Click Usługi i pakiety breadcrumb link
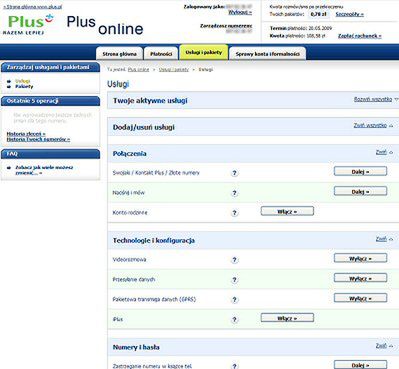 pyautogui.click(x=174, y=69)
